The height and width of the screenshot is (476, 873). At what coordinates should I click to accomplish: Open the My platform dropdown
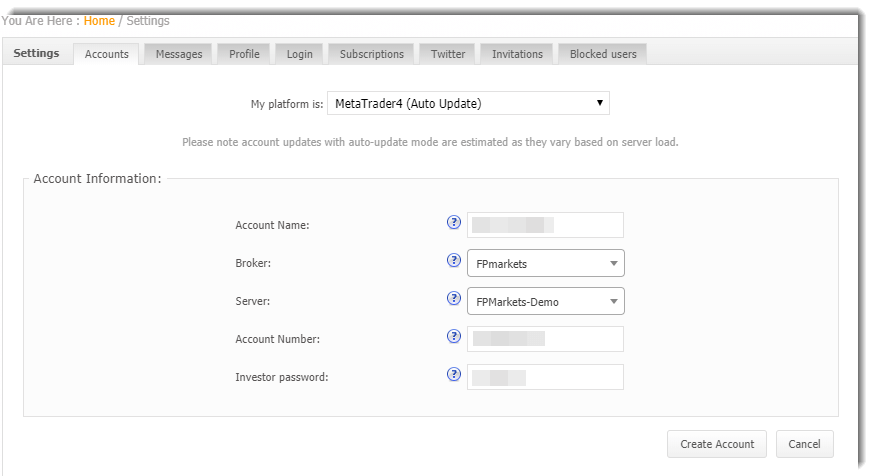(468, 103)
